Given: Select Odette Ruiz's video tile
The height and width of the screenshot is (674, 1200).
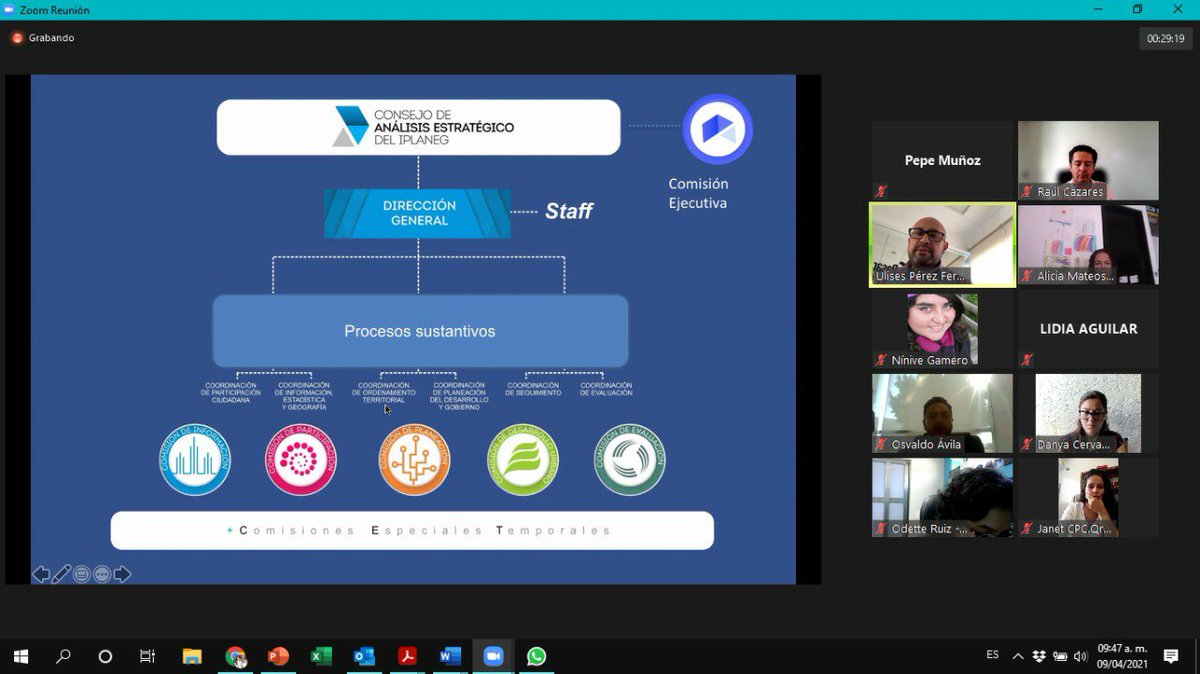Looking at the screenshot, I should coord(942,497).
